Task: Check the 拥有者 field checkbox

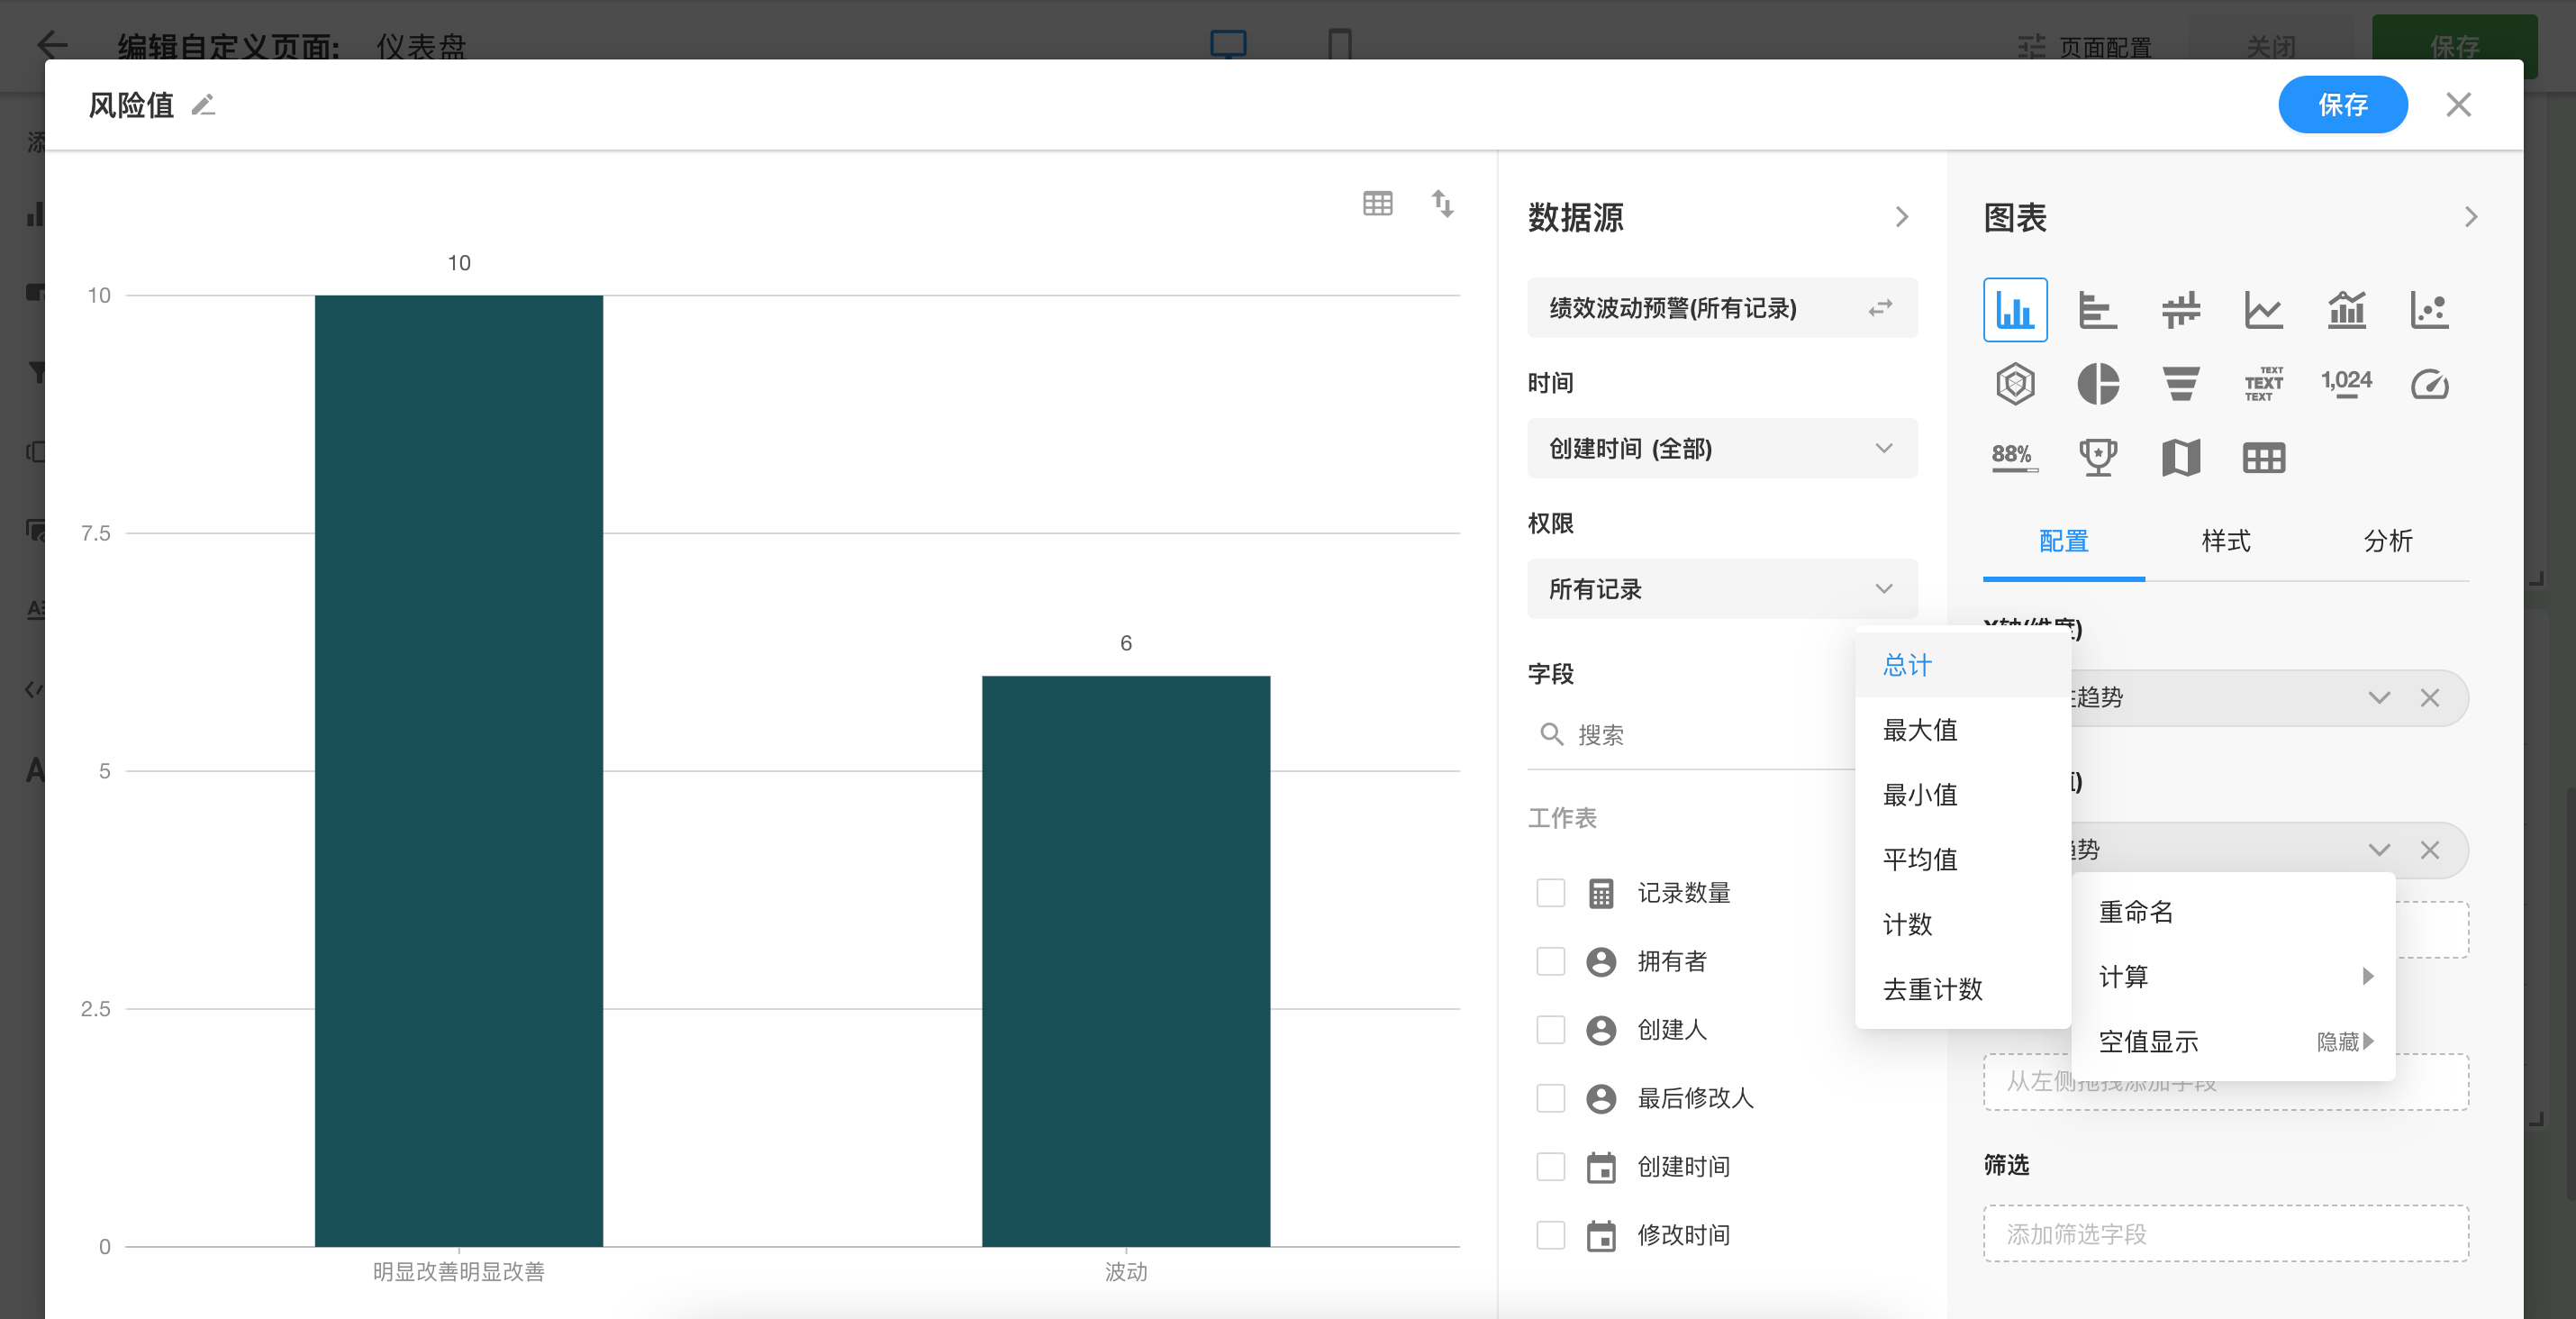Action: pos(1550,962)
